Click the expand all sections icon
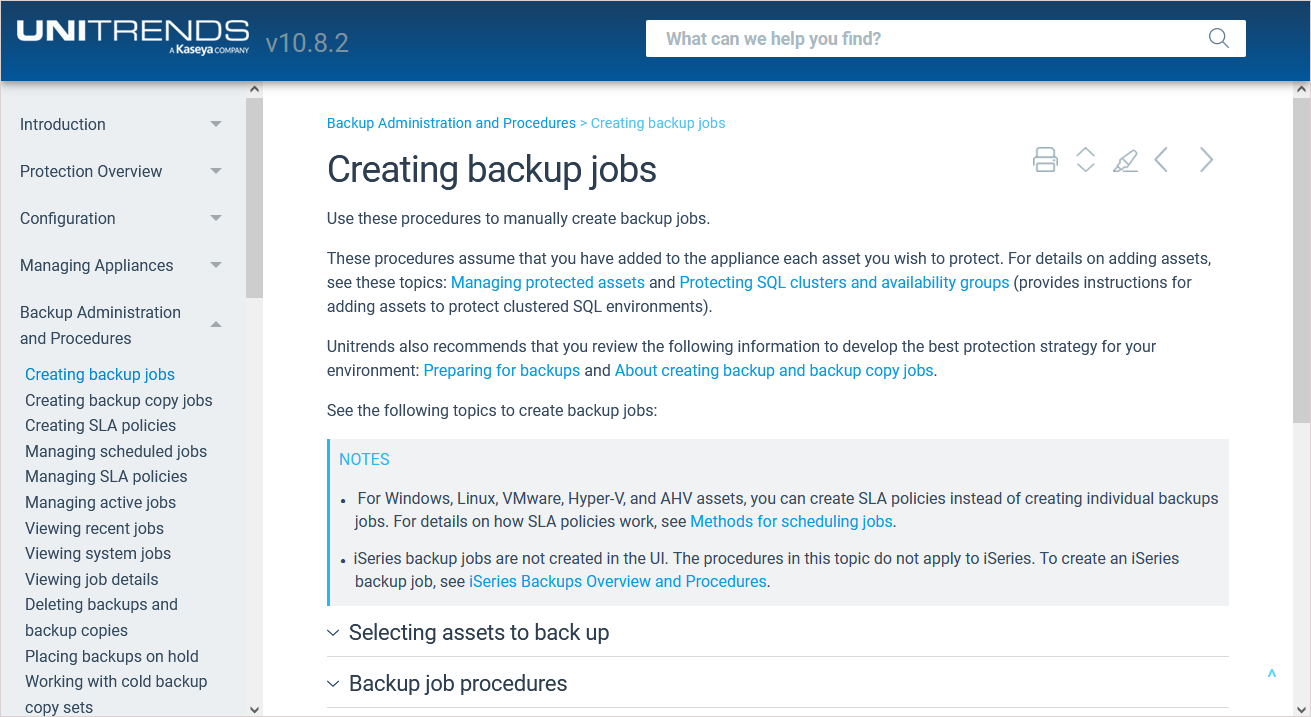 click(1085, 160)
